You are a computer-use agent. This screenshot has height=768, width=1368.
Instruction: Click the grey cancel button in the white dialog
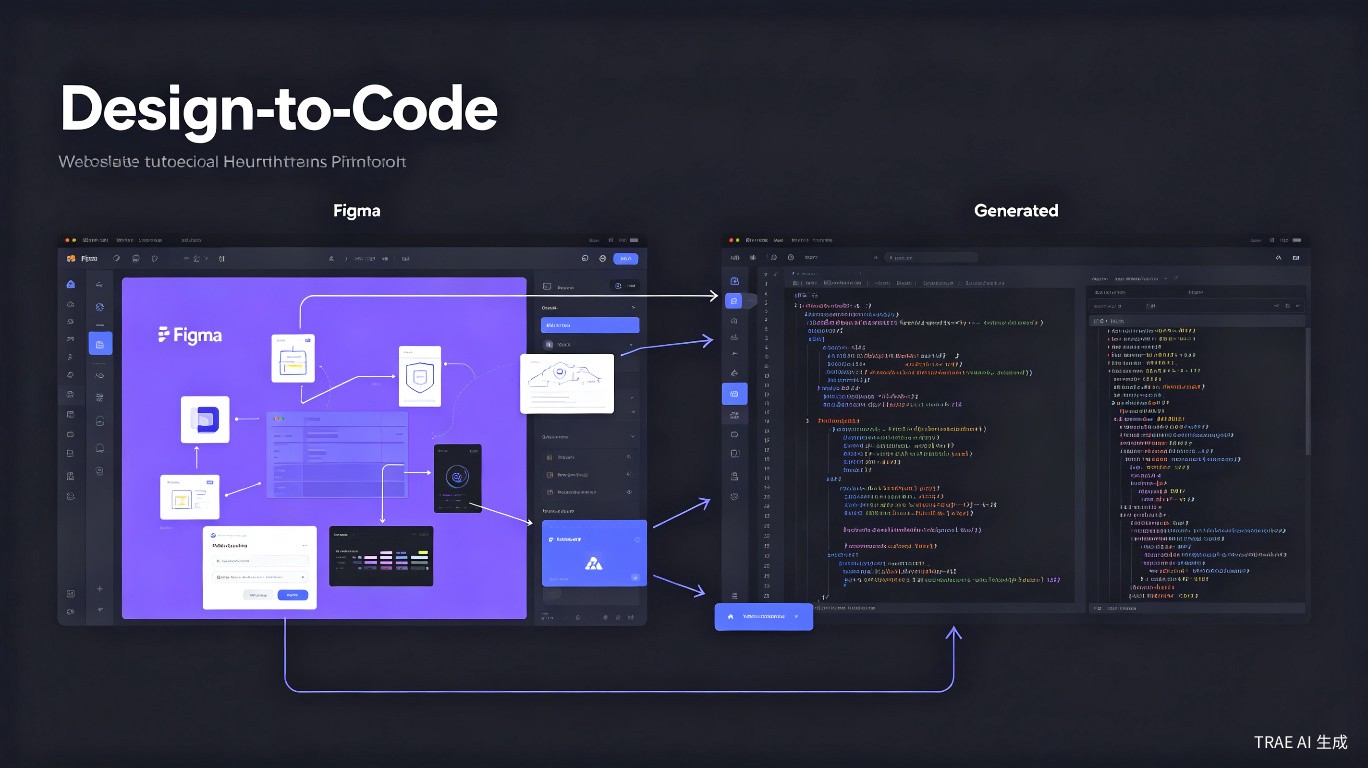pos(258,594)
